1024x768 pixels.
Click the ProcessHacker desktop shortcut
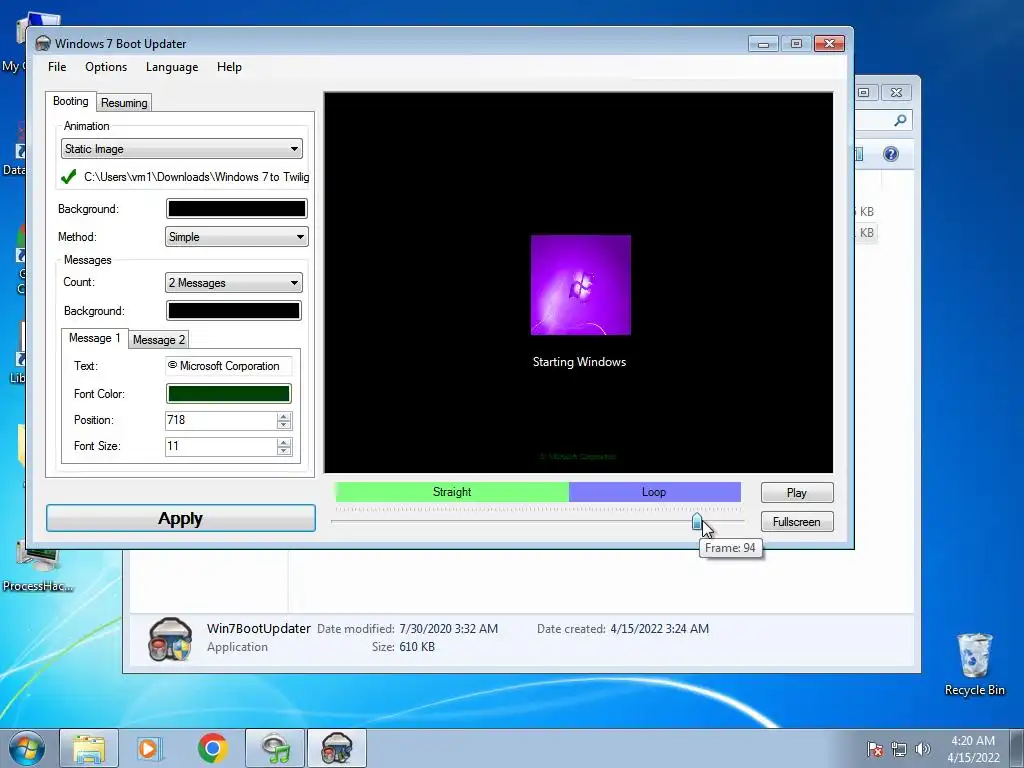click(38, 566)
